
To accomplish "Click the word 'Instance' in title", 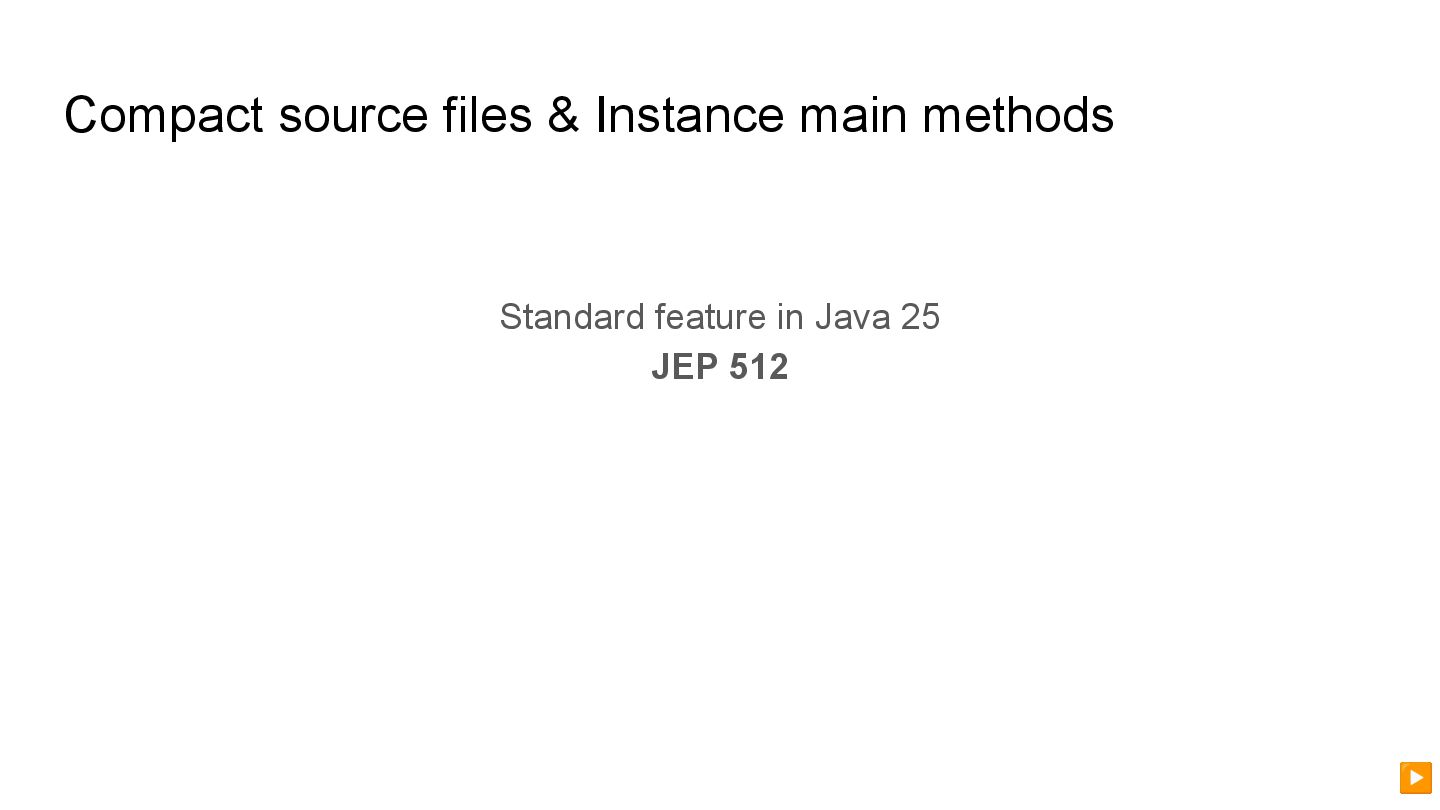I will point(689,115).
